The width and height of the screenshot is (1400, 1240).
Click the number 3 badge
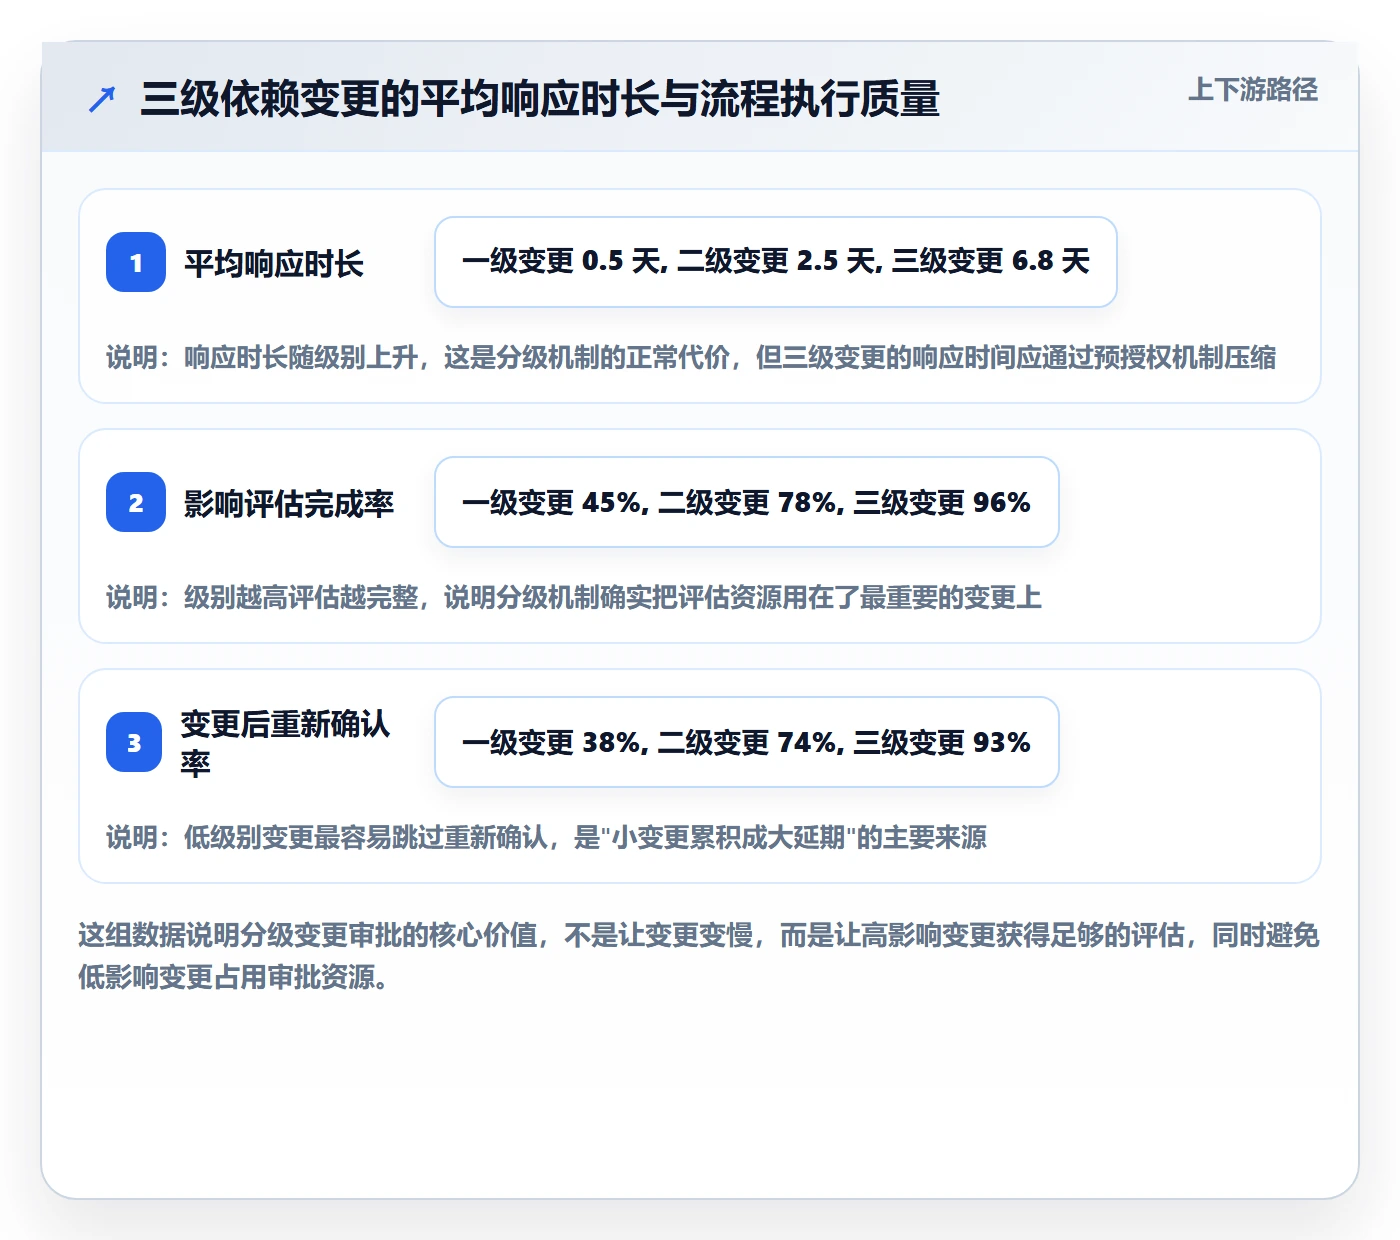[x=134, y=742]
